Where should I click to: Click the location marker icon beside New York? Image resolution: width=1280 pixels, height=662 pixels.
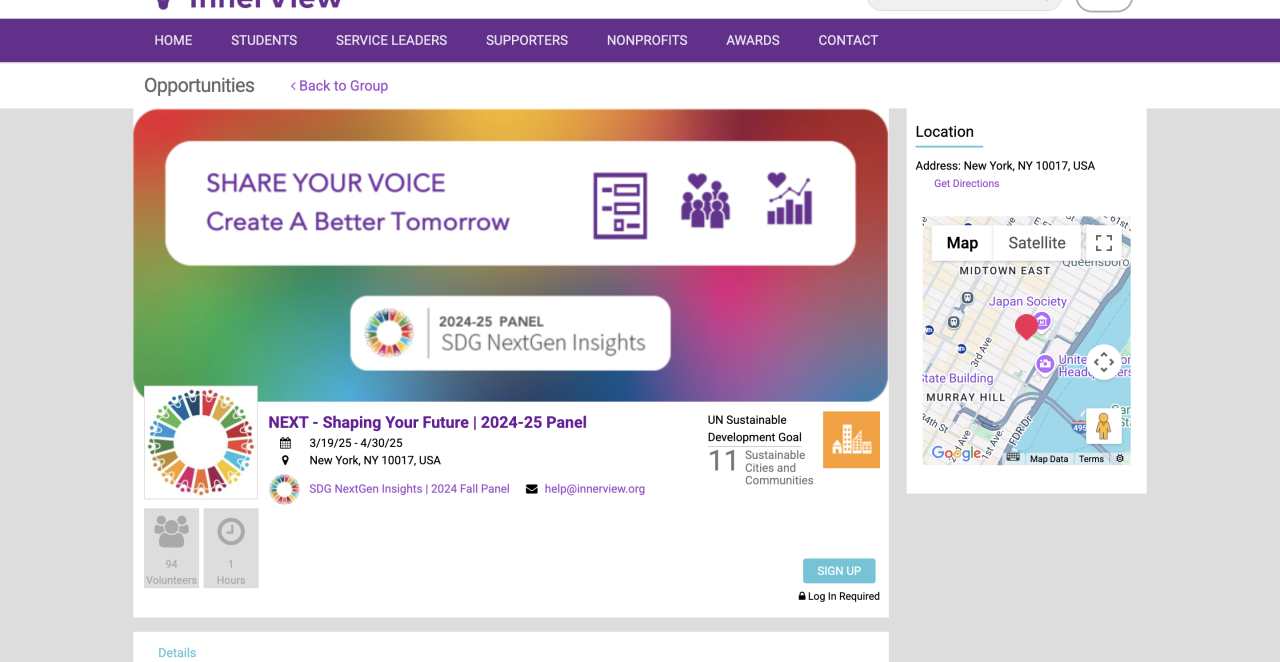[285, 460]
